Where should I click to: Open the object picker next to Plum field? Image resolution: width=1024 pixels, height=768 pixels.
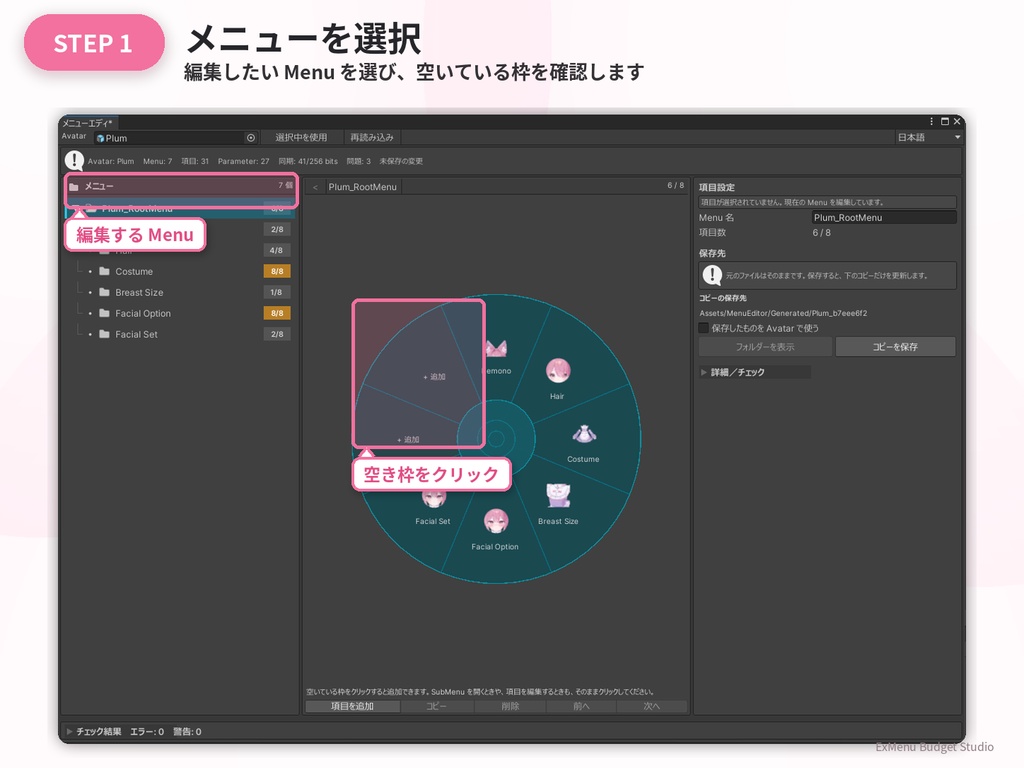251,138
